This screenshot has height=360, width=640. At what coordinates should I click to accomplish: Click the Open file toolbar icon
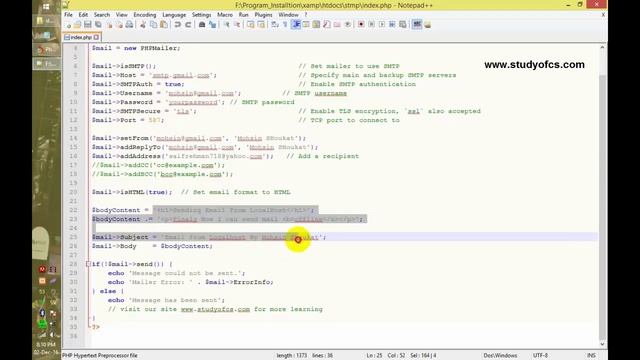pyautogui.click(x=77, y=25)
